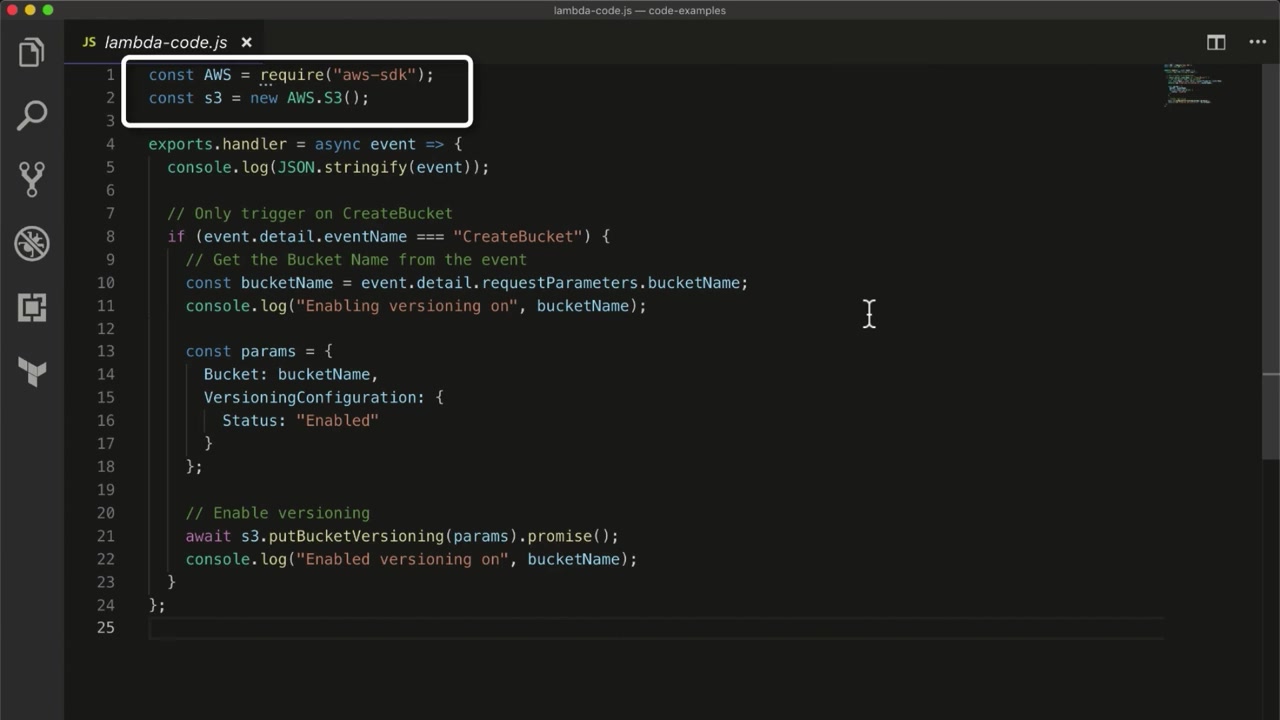Minimize the window with yellow button
Image resolution: width=1280 pixels, height=720 pixels.
(x=29, y=10)
